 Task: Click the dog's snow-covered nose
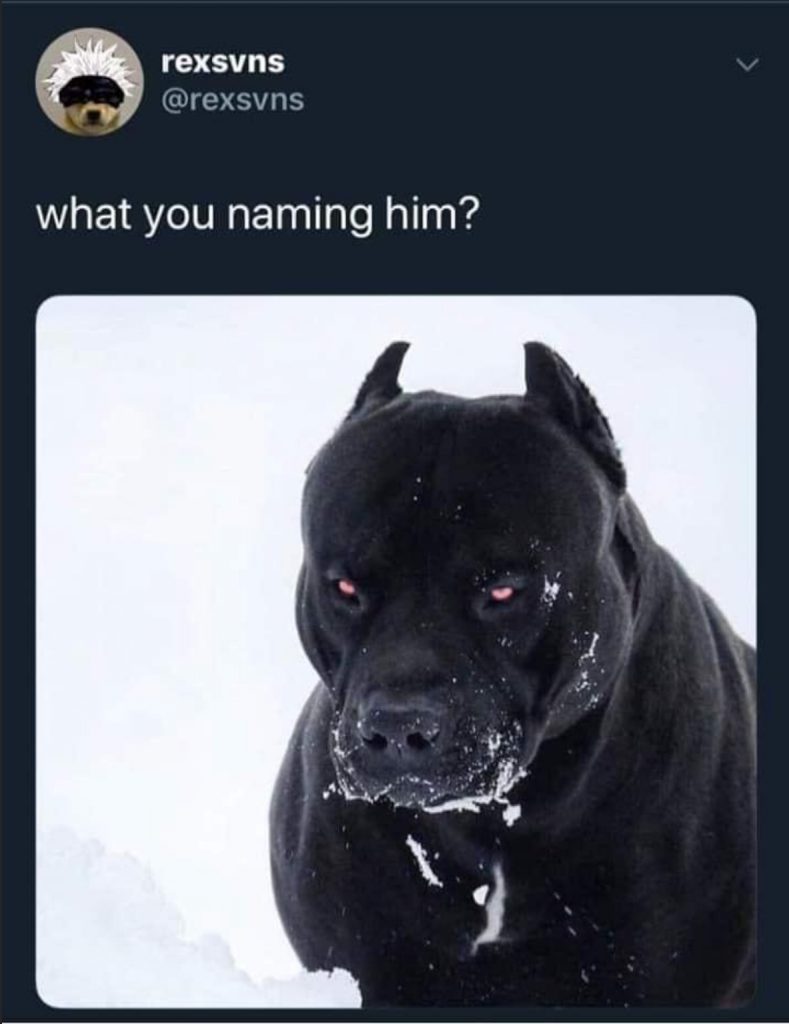(400, 727)
